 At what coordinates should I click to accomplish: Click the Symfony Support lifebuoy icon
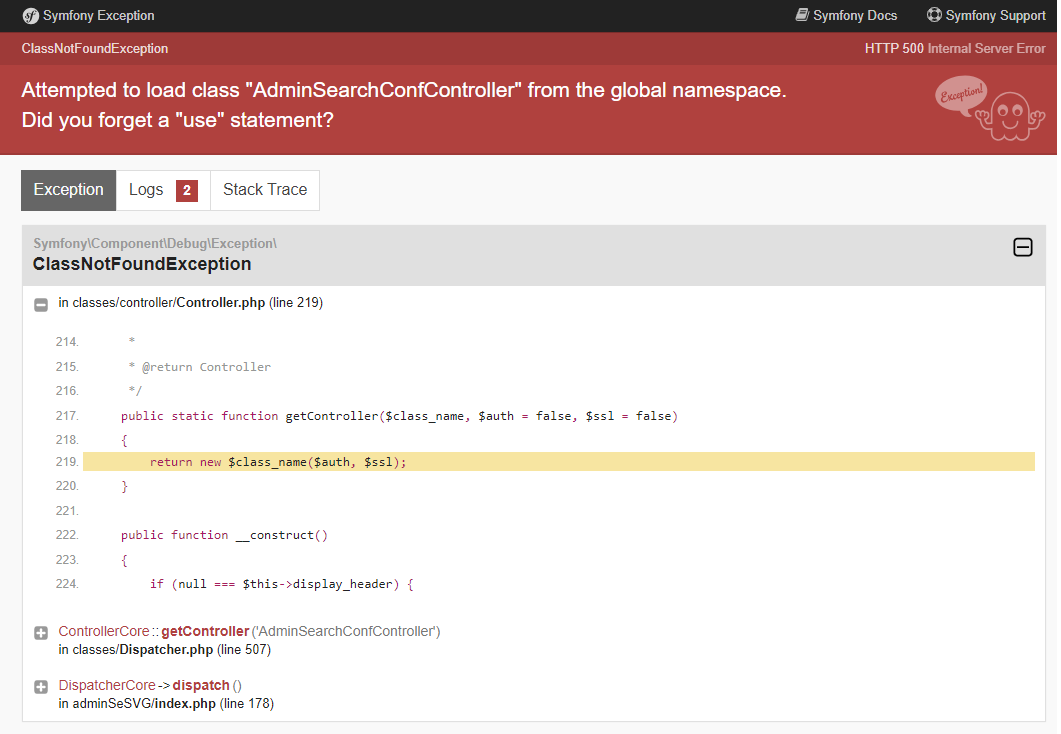point(934,15)
